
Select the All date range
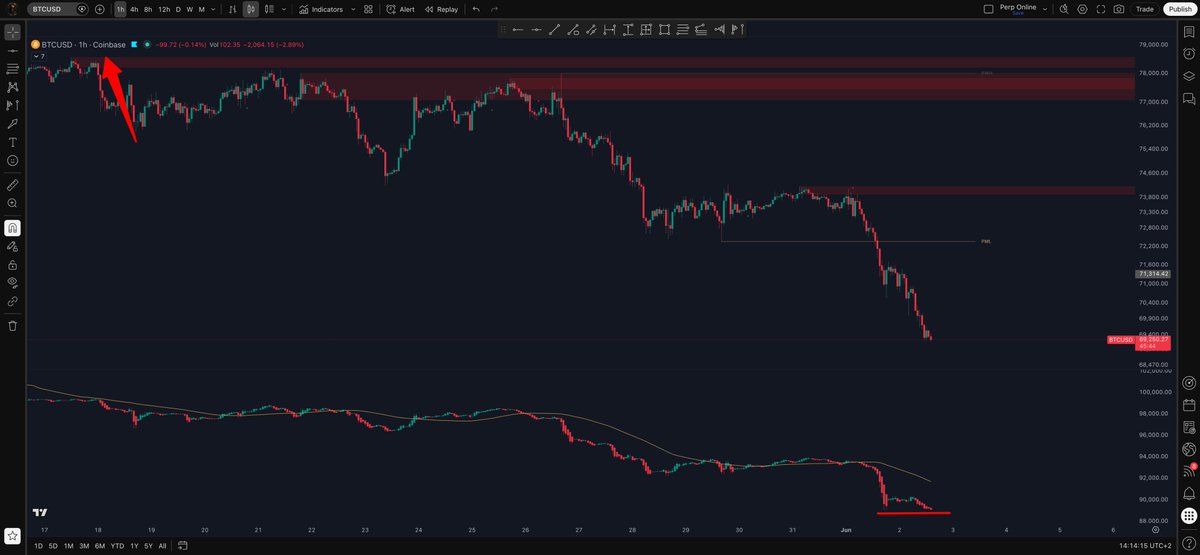coord(162,546)
